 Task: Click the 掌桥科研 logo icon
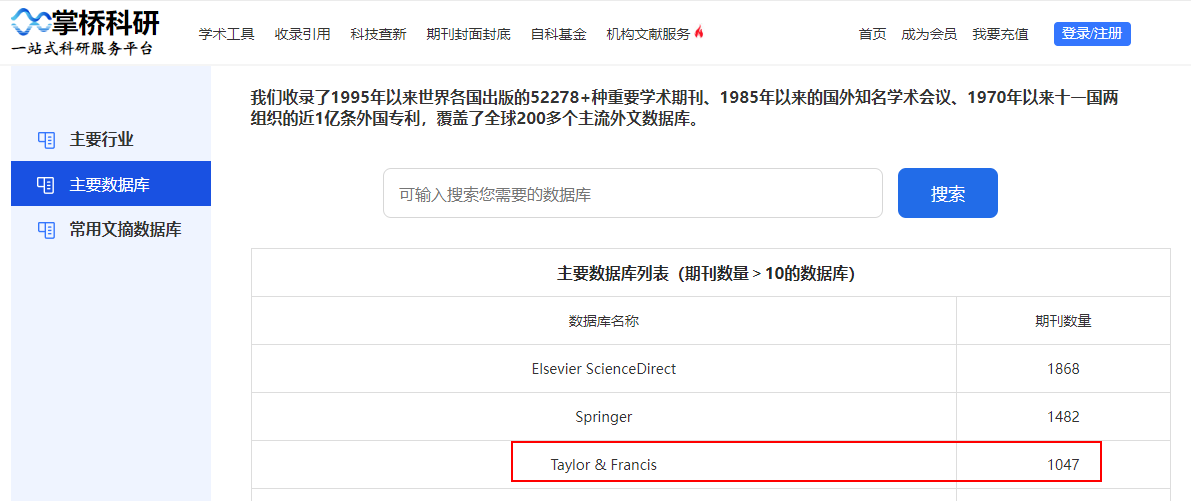pyautogui.click(x=30, y=22)
